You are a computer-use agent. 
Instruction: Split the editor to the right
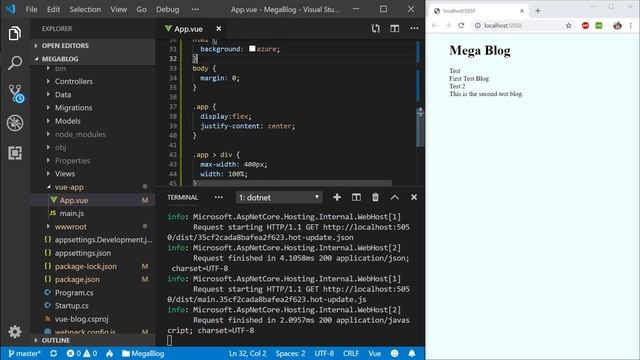394,28
